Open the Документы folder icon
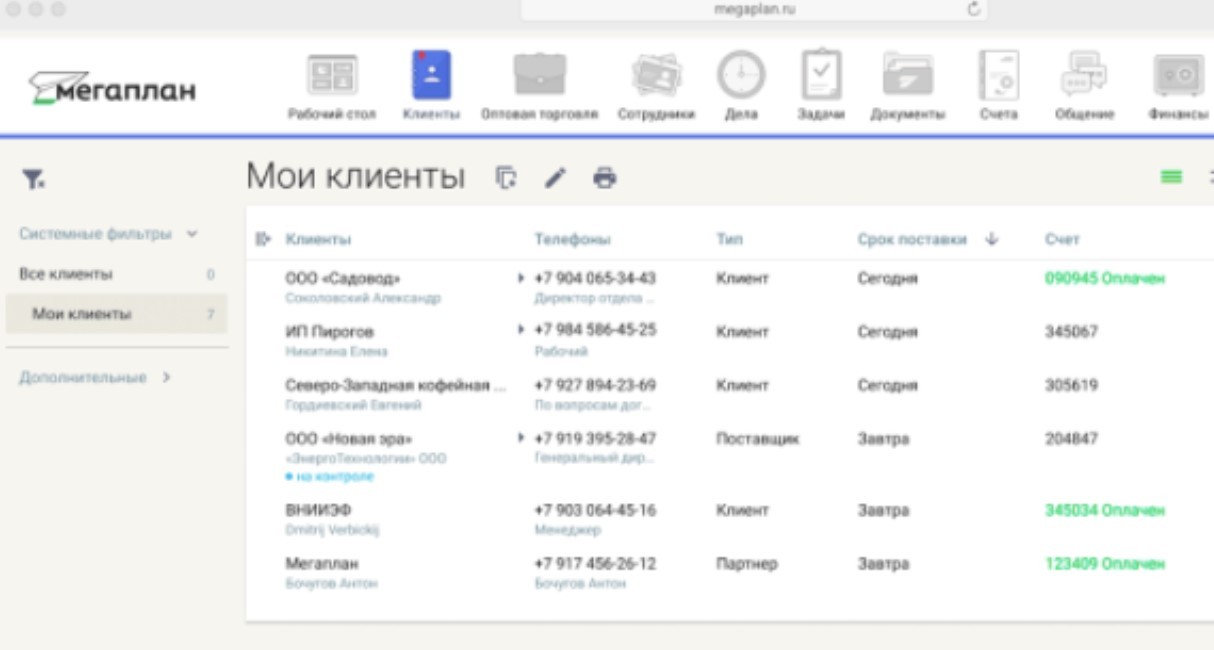Image resolution: width=1214 pixels, height=650 pixels. [x=908, y=76]
